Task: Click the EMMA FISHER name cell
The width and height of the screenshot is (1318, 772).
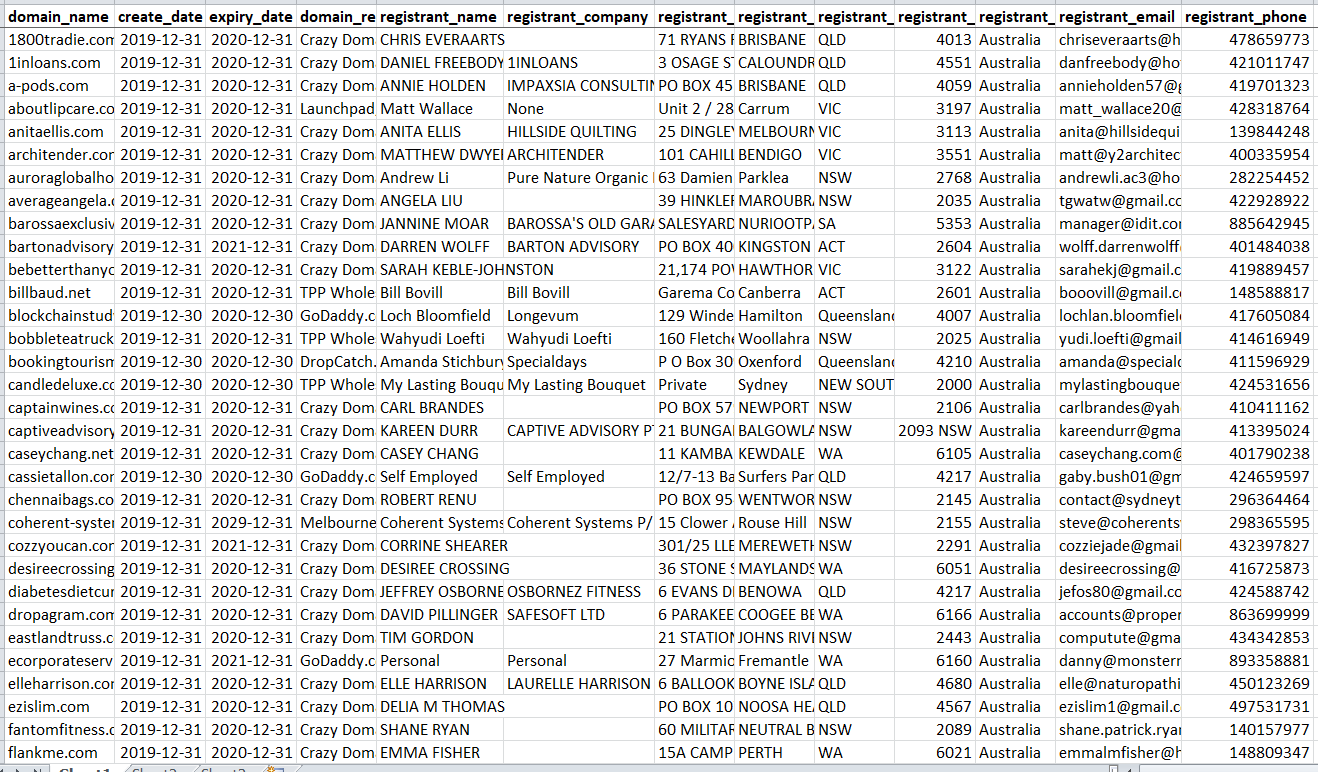Action: pos(440,753)
